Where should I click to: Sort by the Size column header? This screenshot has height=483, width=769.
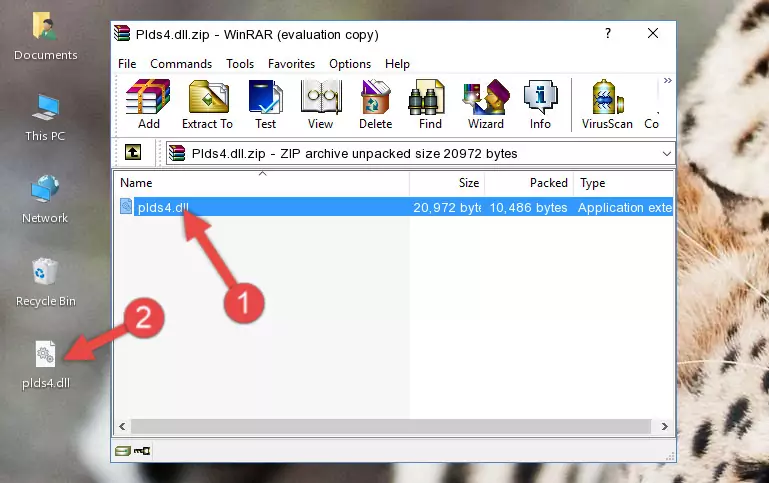(447, 183)
